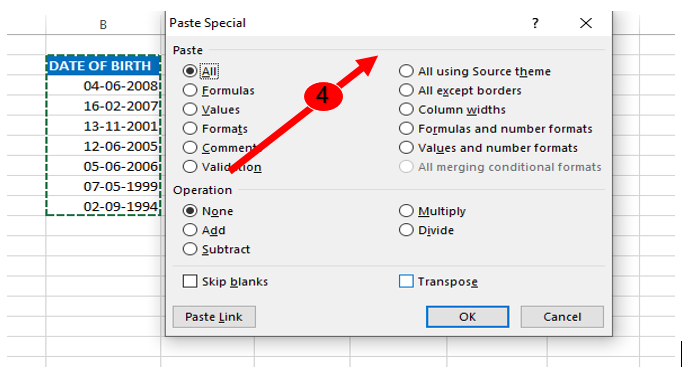Select the DATE OF BIRTH header cell
Image resolution: width=692 pixels, height=376 pixels.
click(x=103, y=66)
